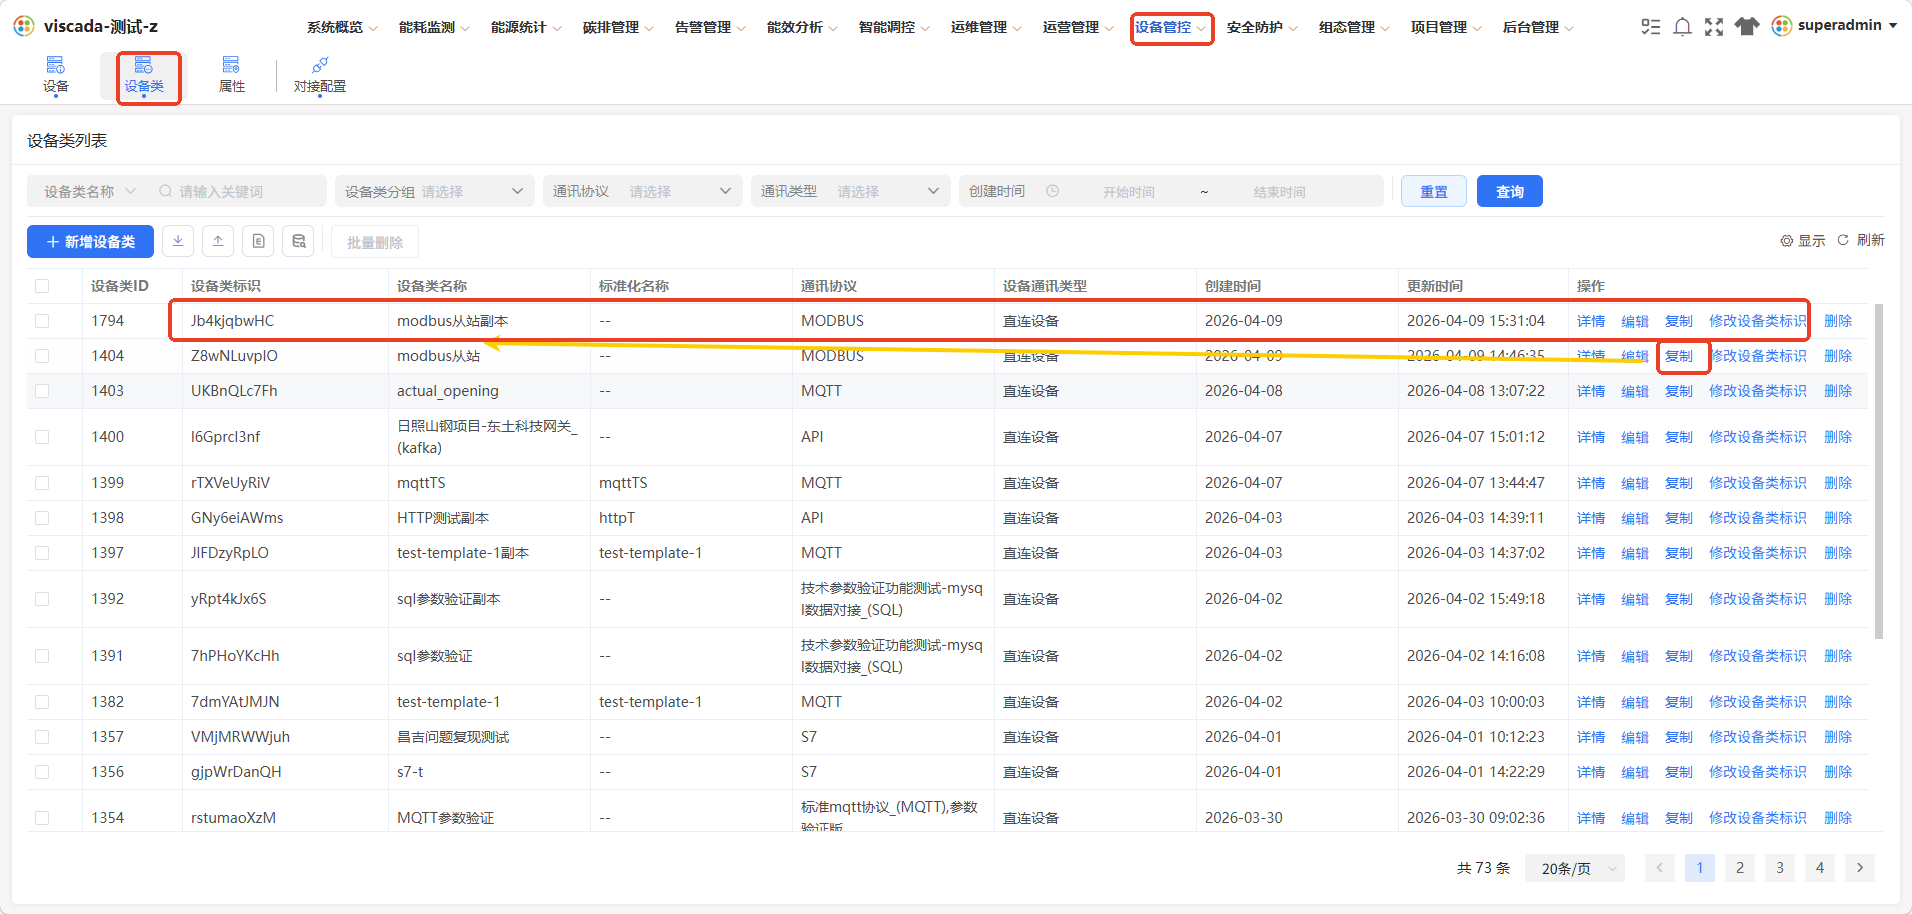Screen dimensions: 1912x914
Task: Click 详情 for row actual_opening
Action: (1590, 391)
